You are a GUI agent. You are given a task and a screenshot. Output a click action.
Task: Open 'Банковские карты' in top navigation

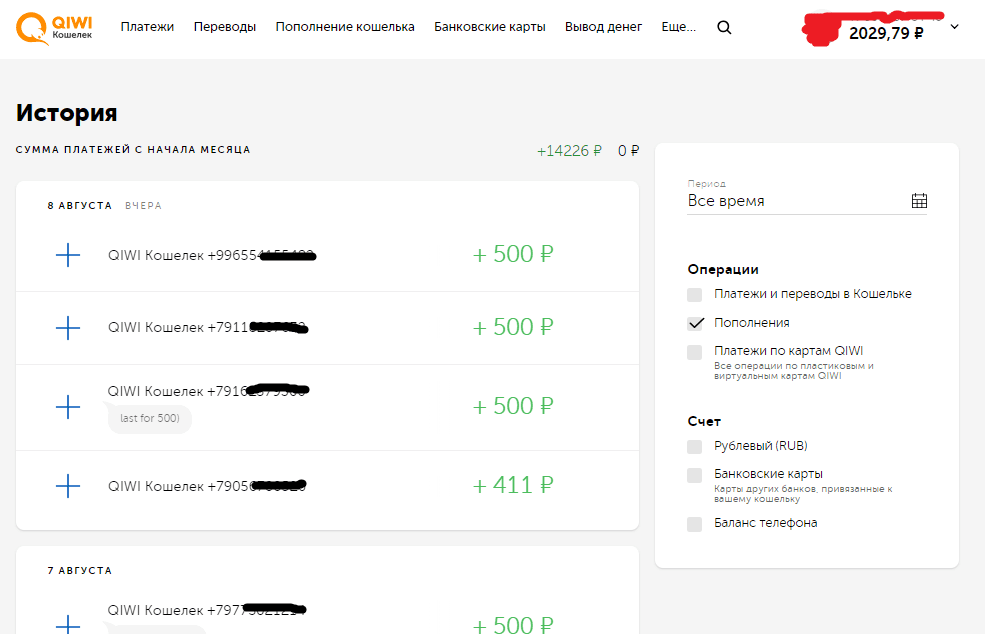(x=490, y=27)
